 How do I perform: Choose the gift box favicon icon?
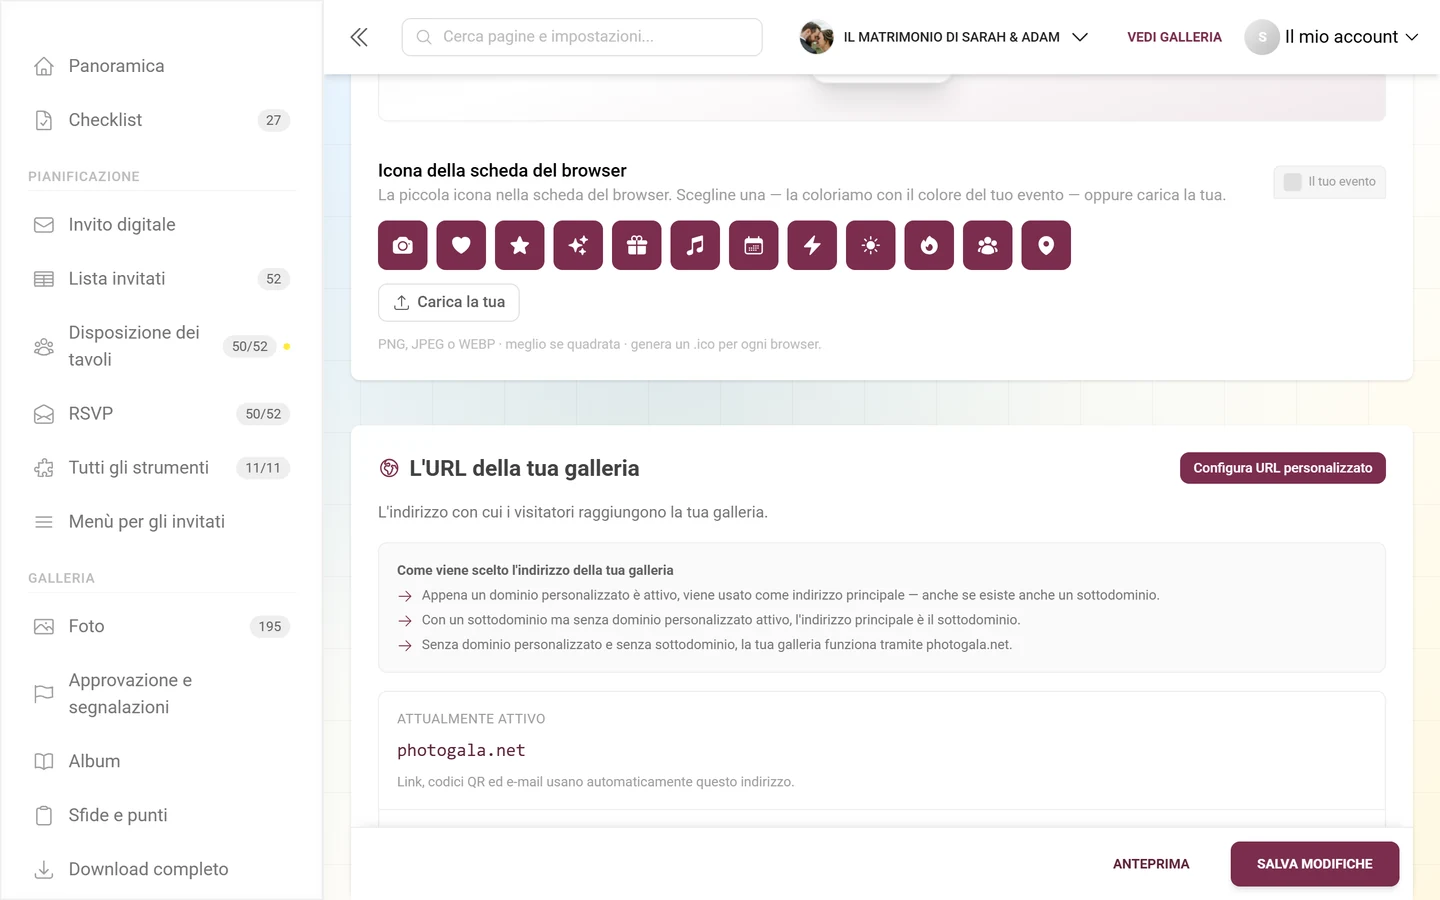[637, 245]
